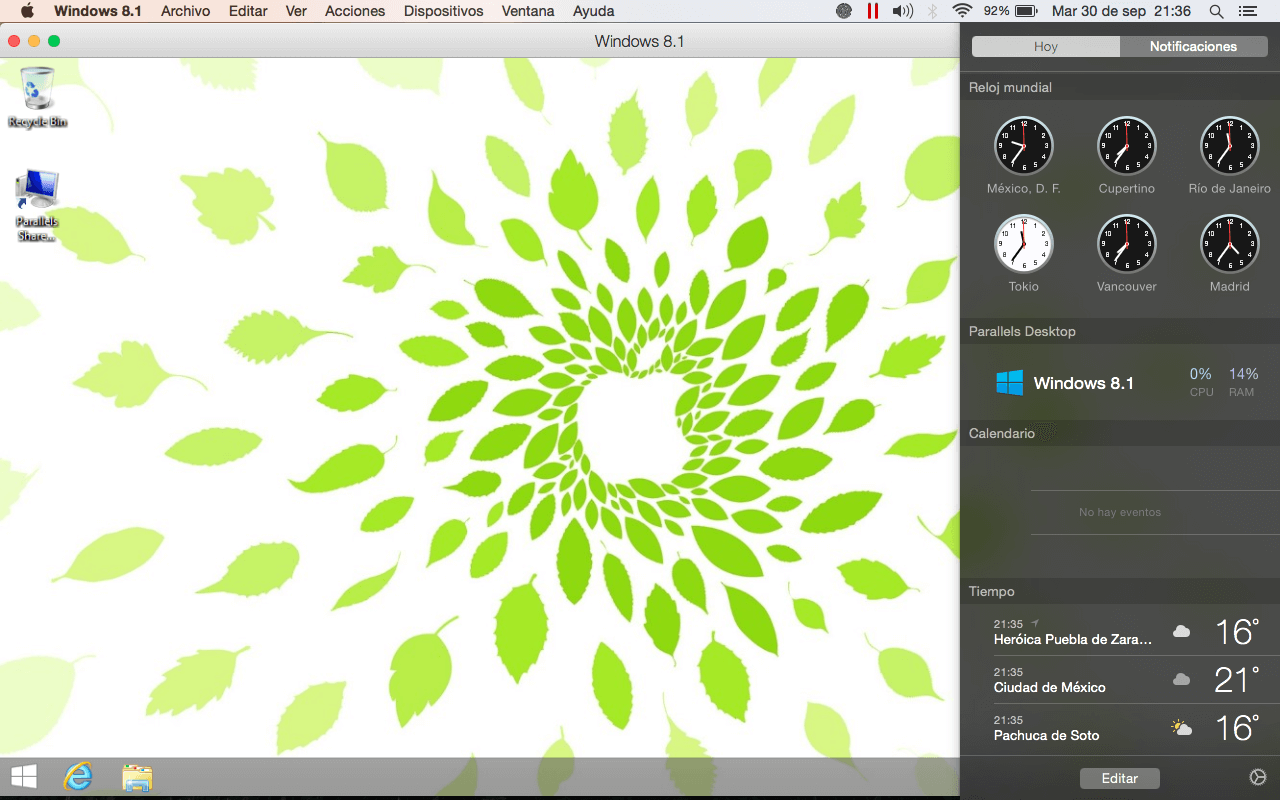This screenshot has width=1280, height=800.
Task: Open the Recycle Bin desktop icon
Action: click(x=37, y=91)
